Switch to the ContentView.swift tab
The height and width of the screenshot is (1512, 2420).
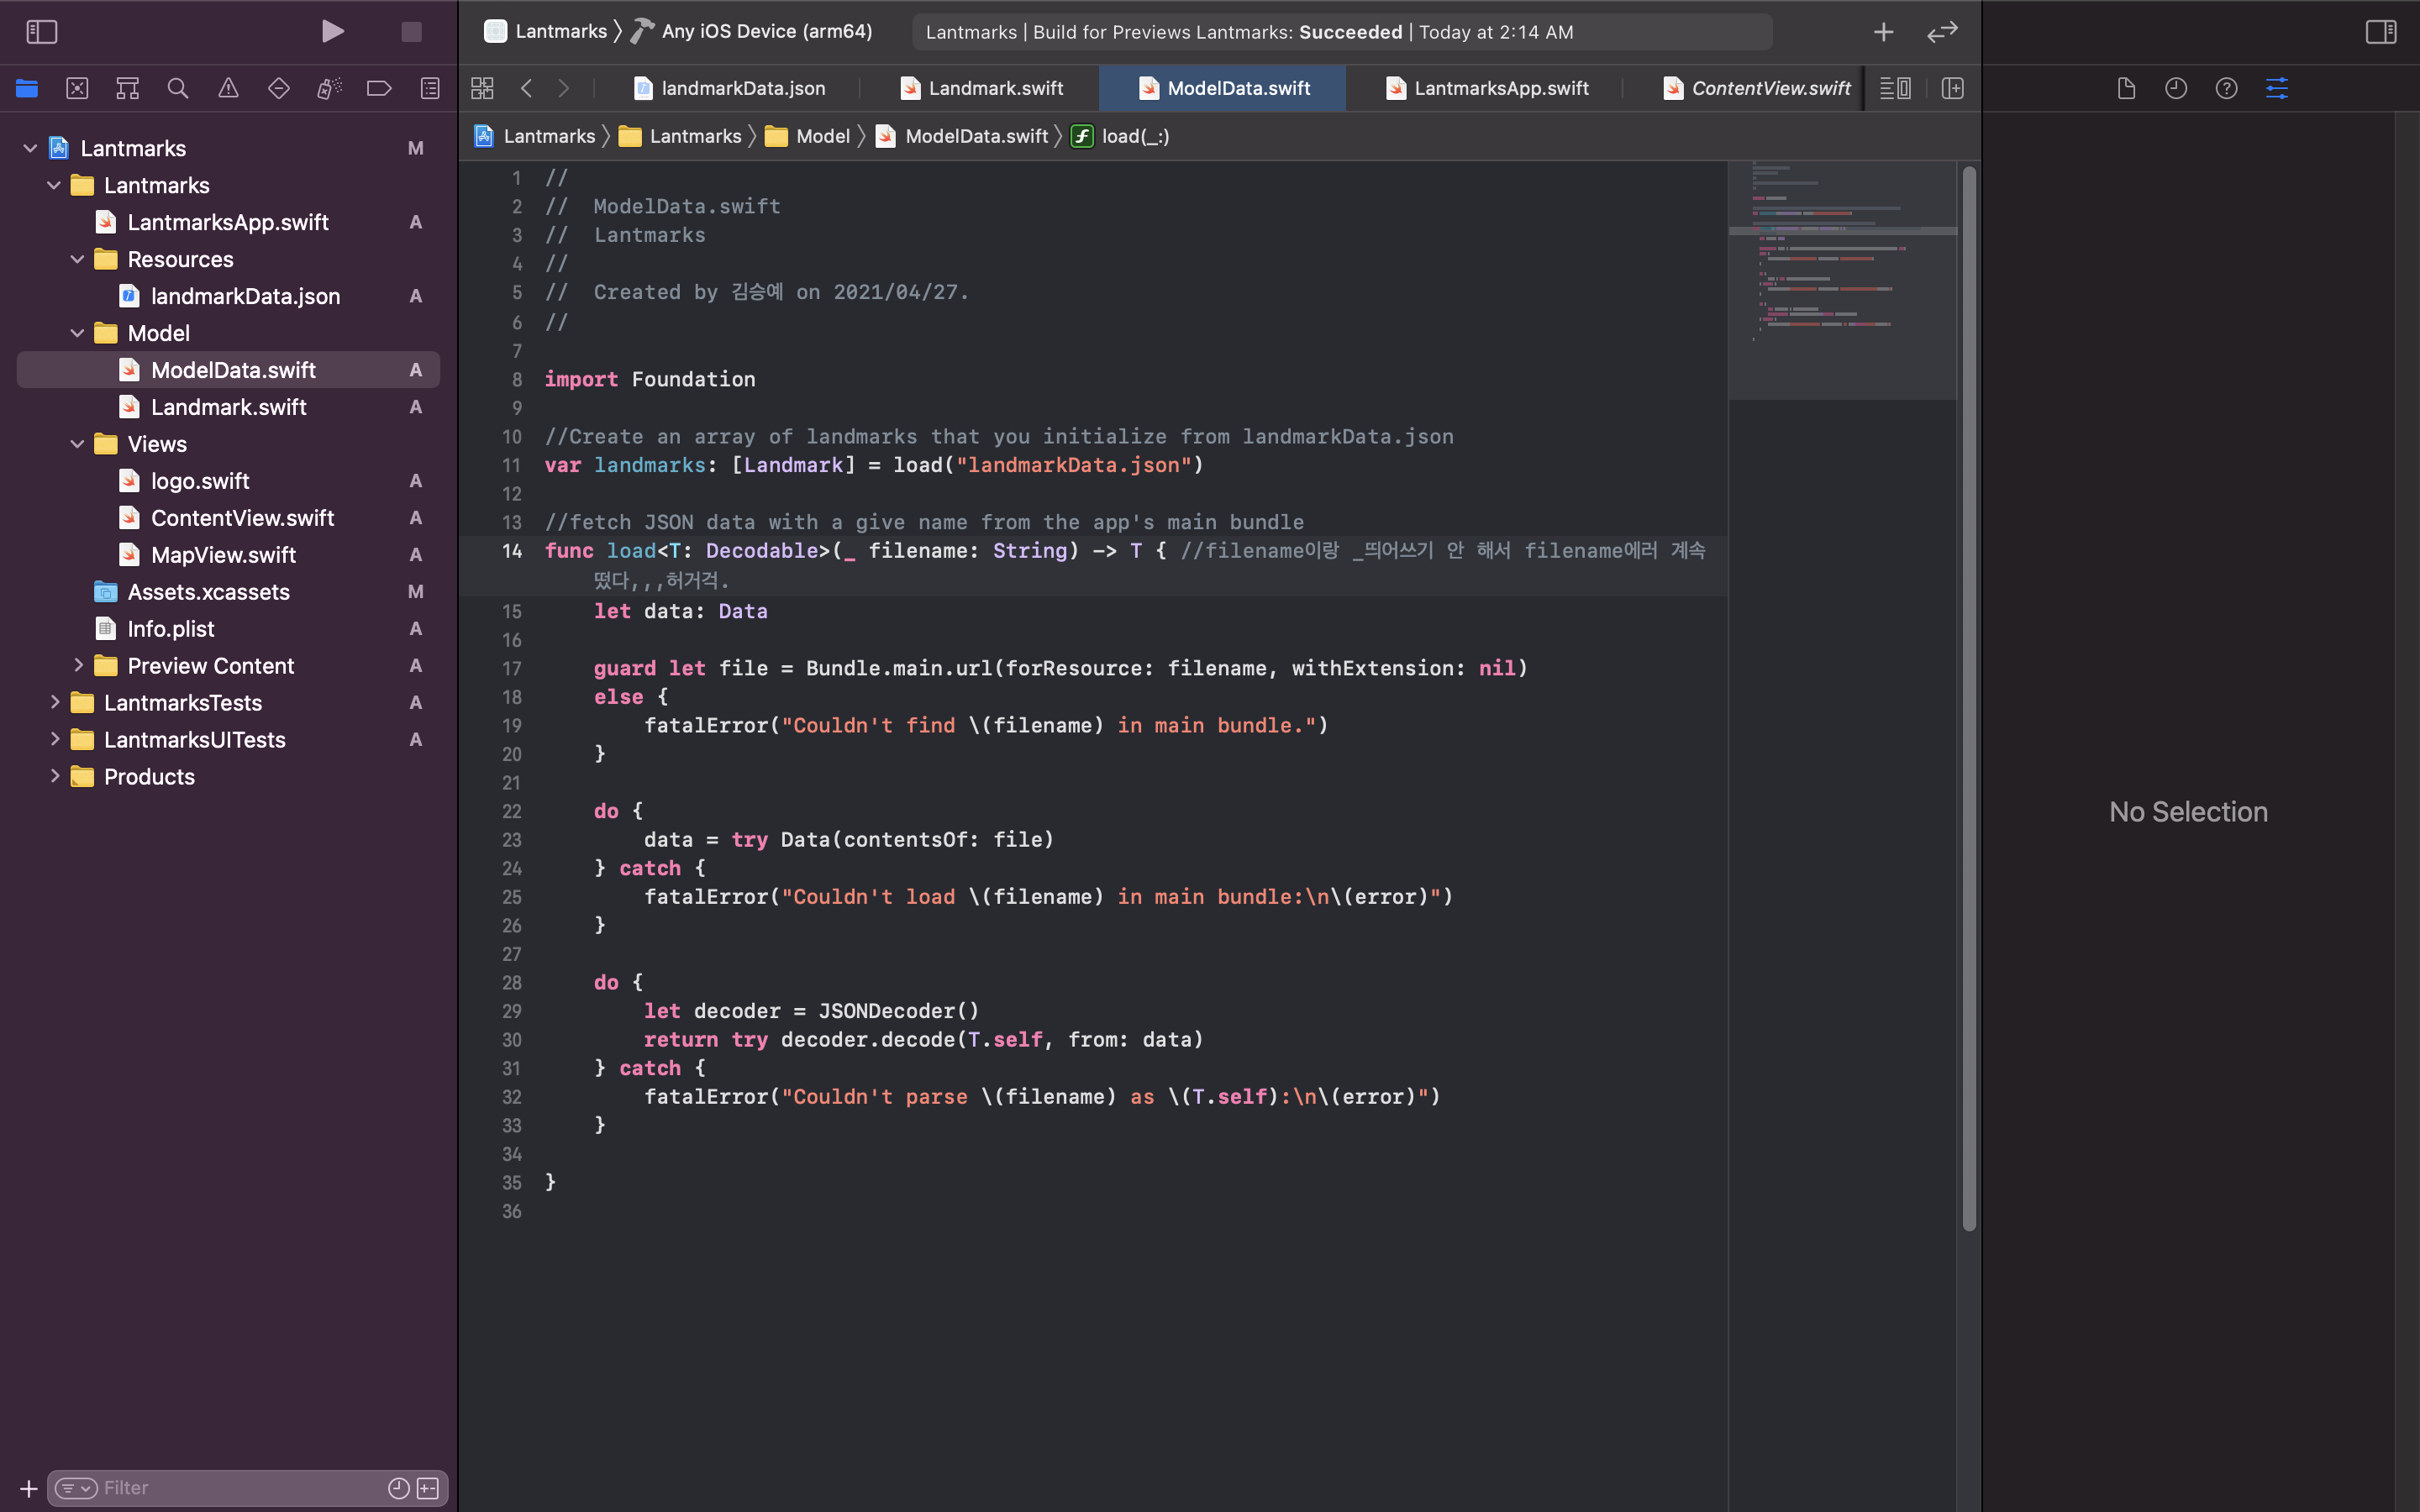(1757, 88)
